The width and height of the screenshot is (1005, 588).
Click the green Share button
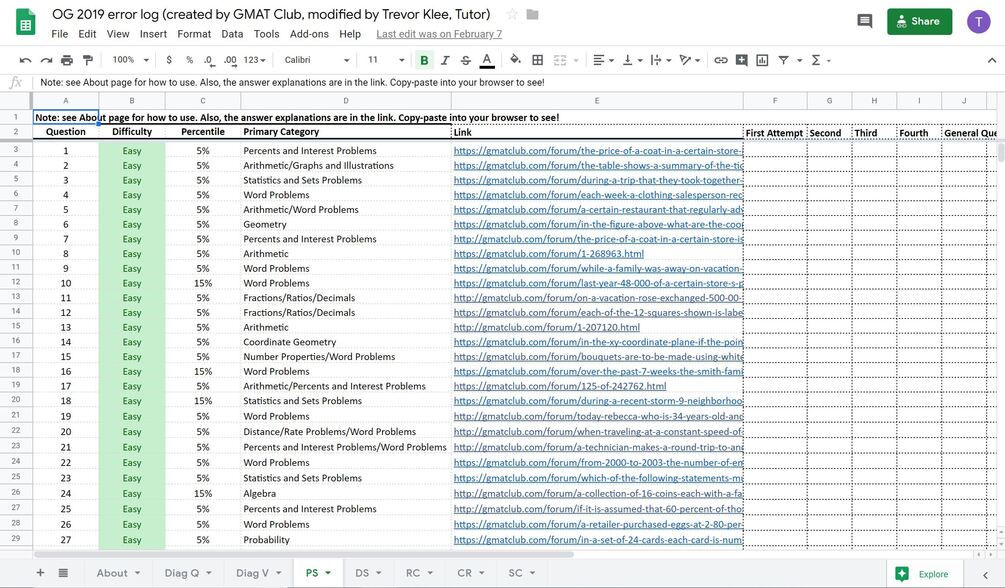920,21
